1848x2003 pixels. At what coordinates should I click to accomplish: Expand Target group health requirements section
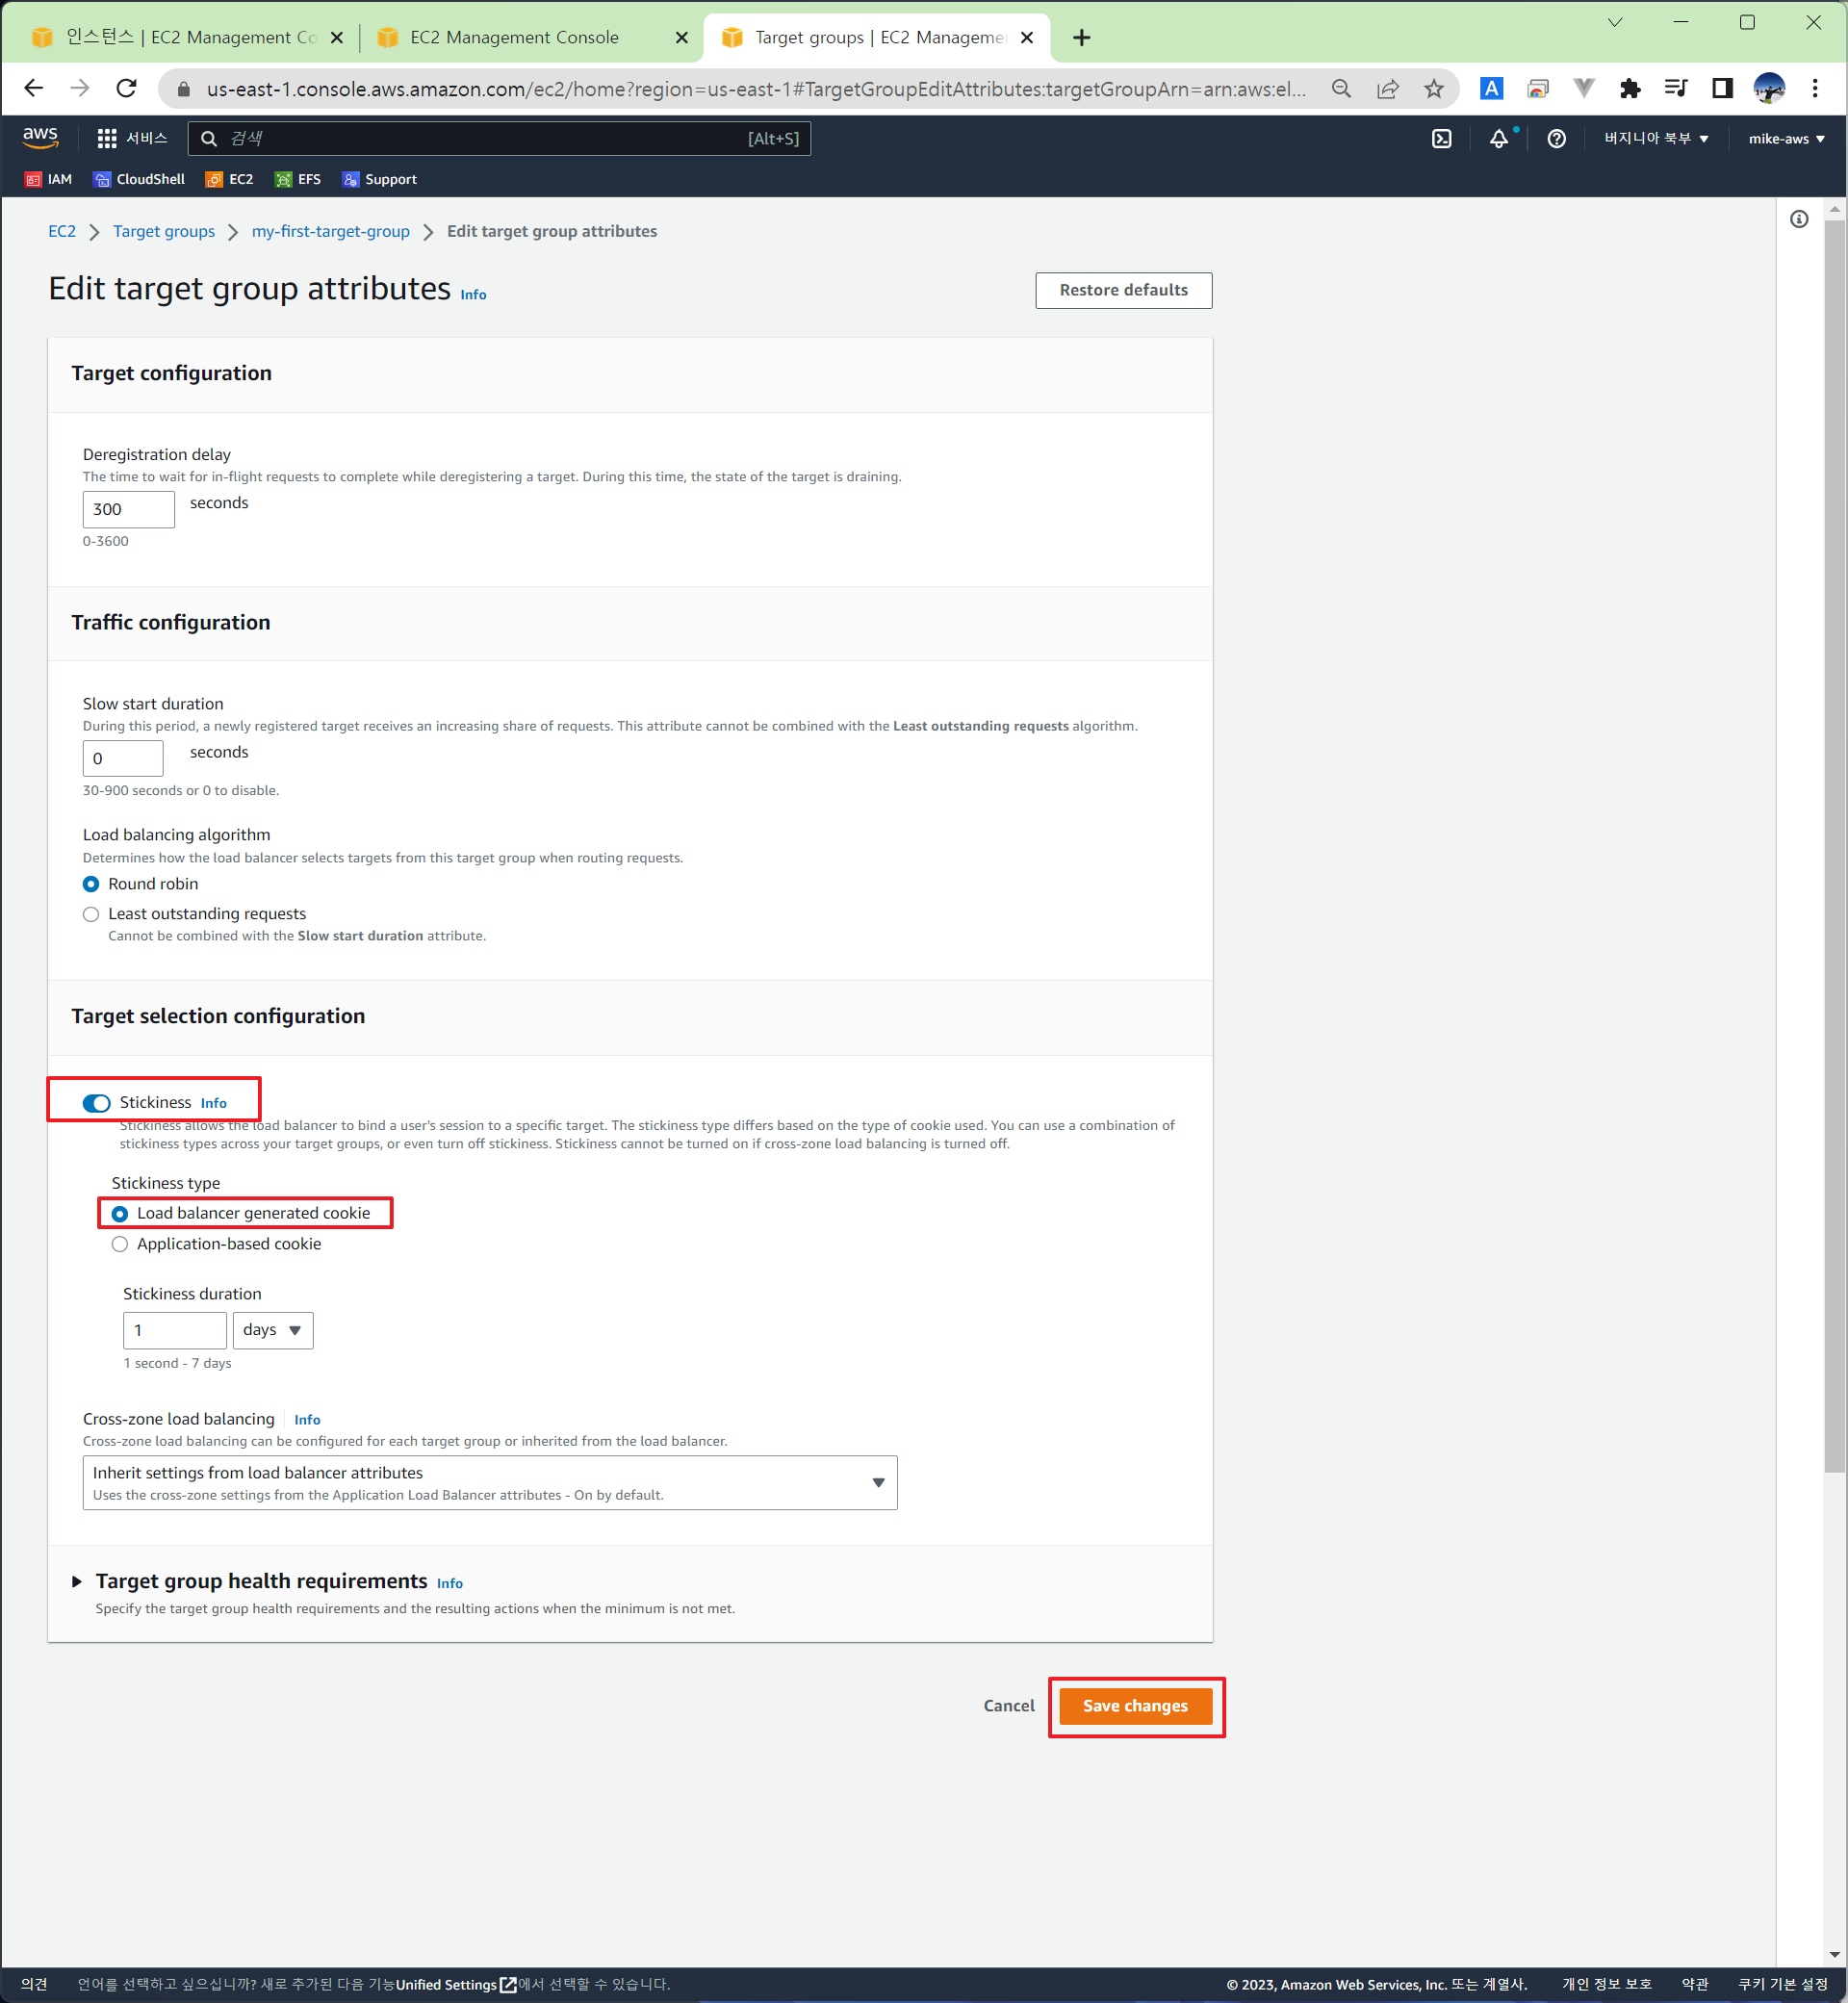(x=77, y=1581)
